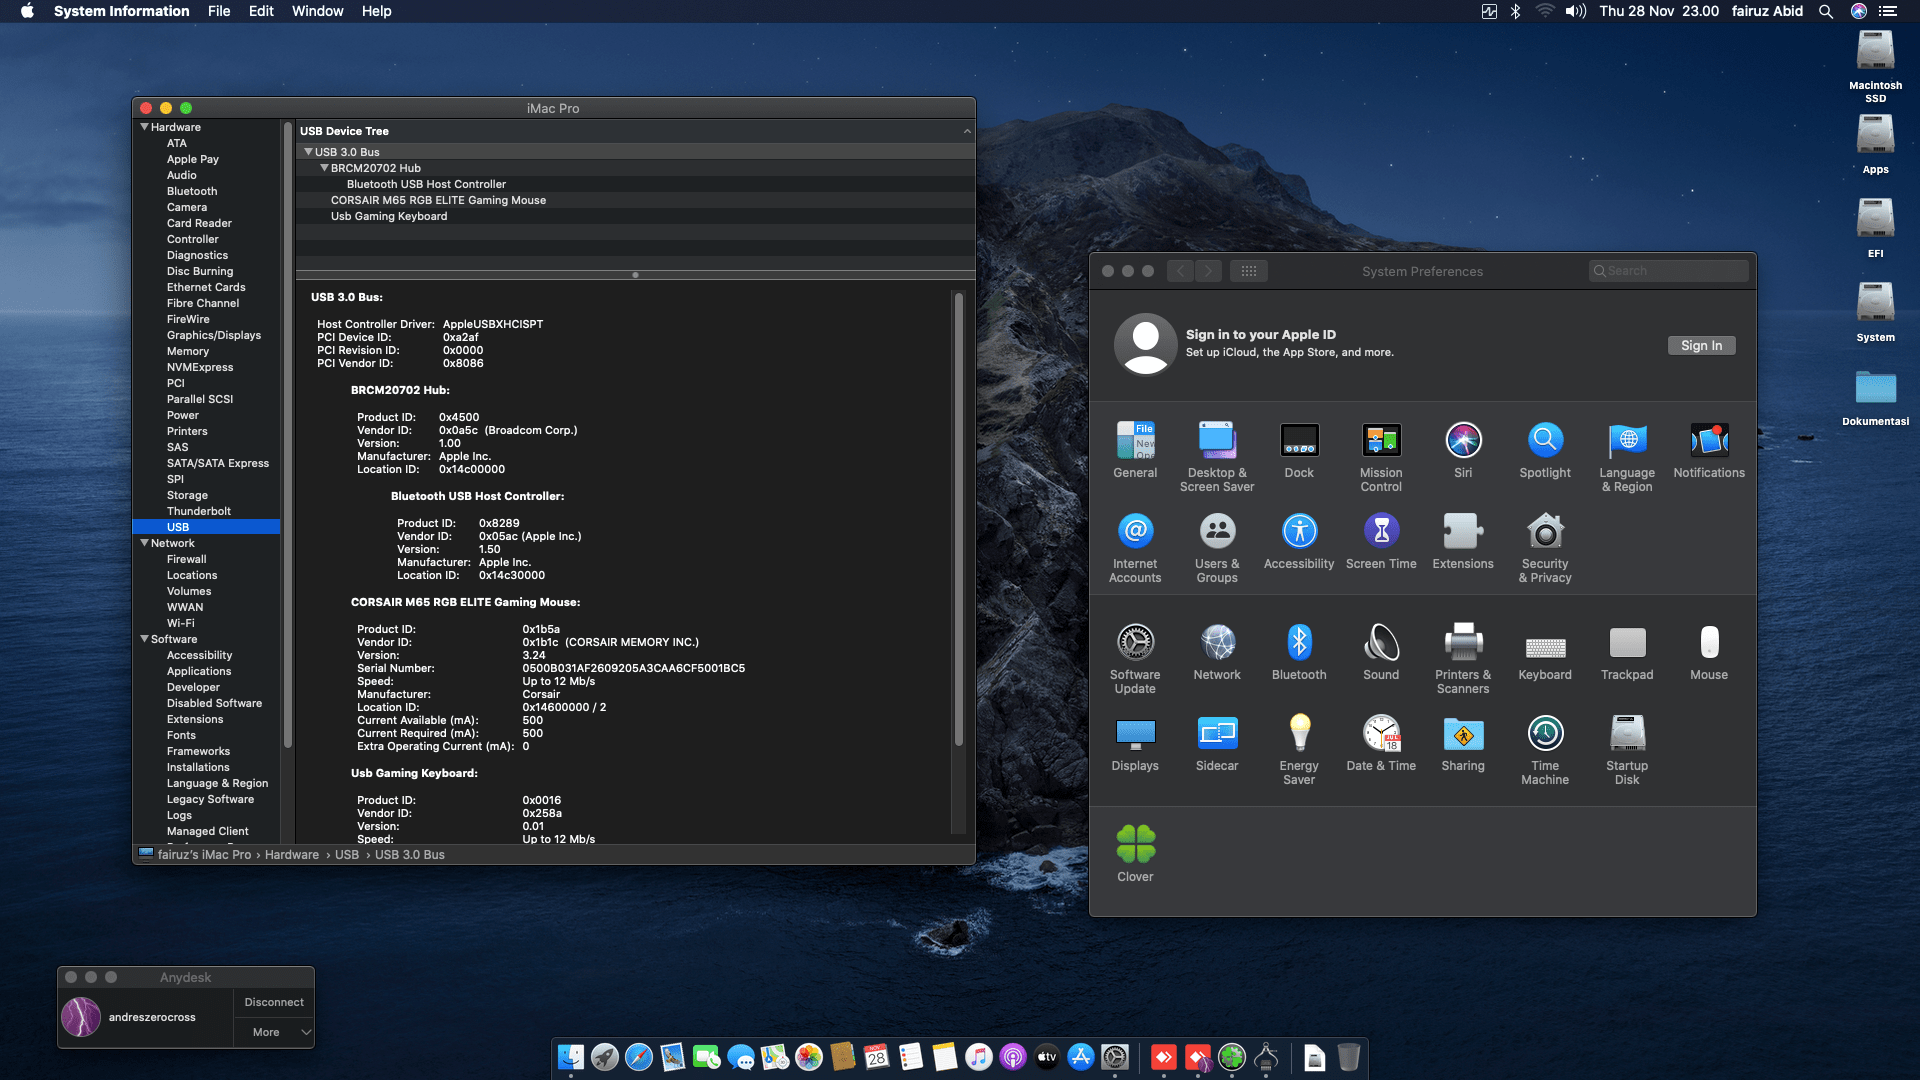
Task: Click the Show All grid button
Action: pos(1249,271)
